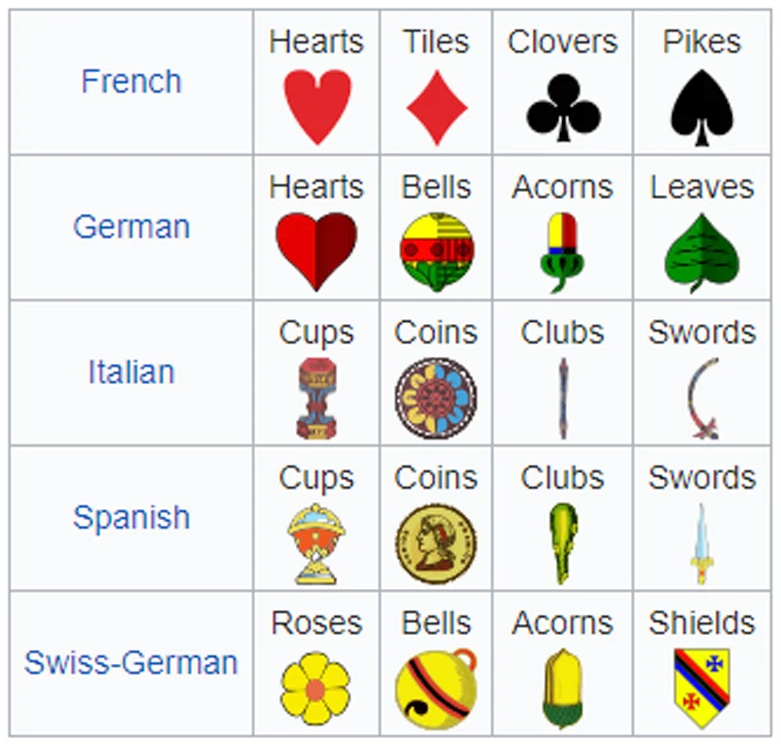The height and width of the screenshot is (749, 781).
Task: Open the French link
Action: point(131,81)
